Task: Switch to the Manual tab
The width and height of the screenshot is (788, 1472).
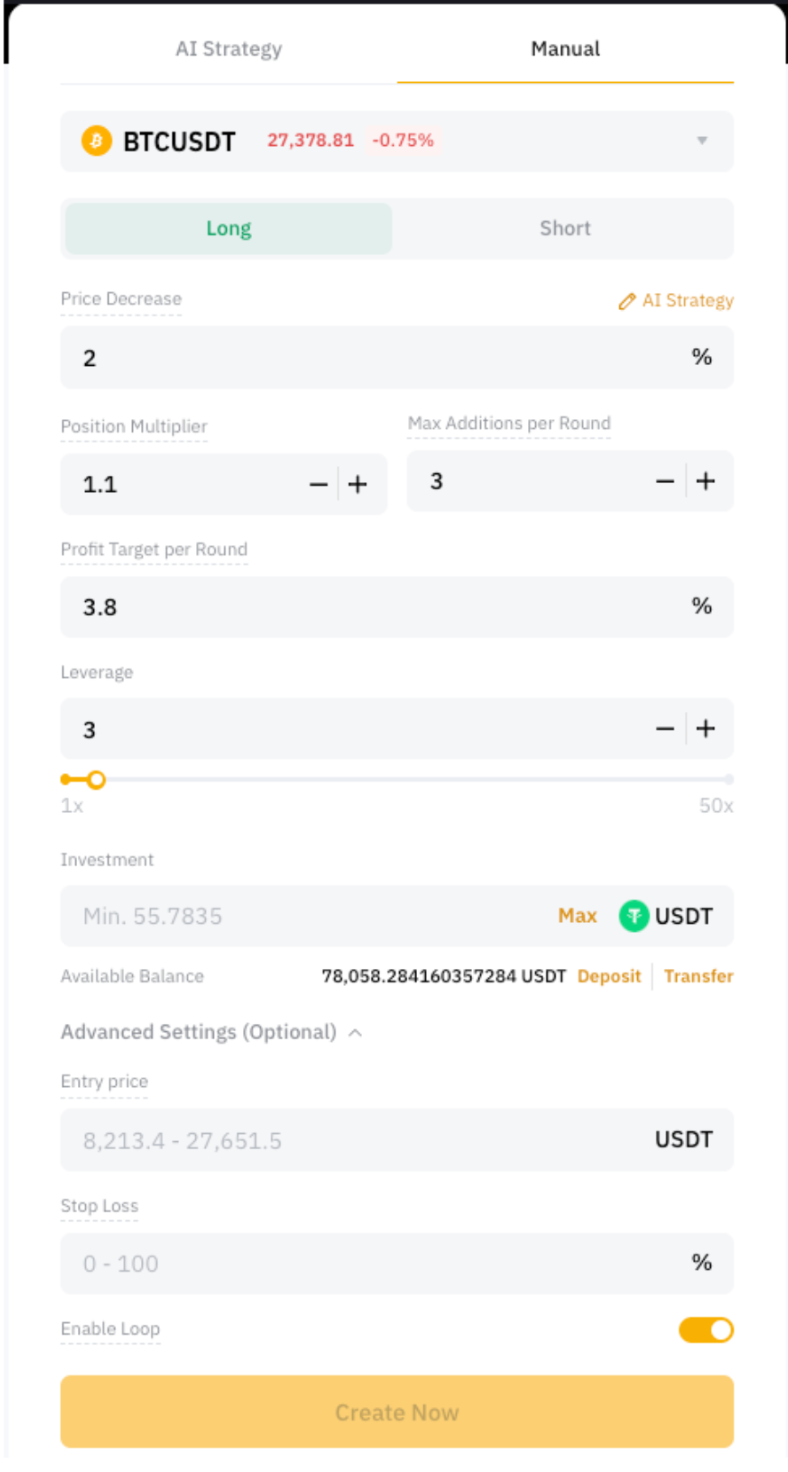Action: [565, 49]
